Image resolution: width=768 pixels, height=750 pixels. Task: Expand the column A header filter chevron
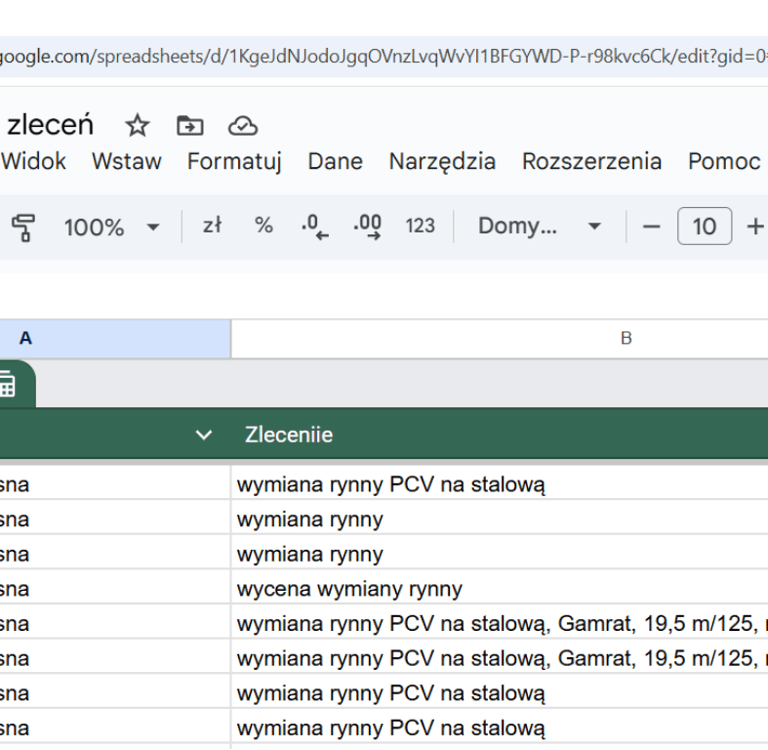point(204,435)
